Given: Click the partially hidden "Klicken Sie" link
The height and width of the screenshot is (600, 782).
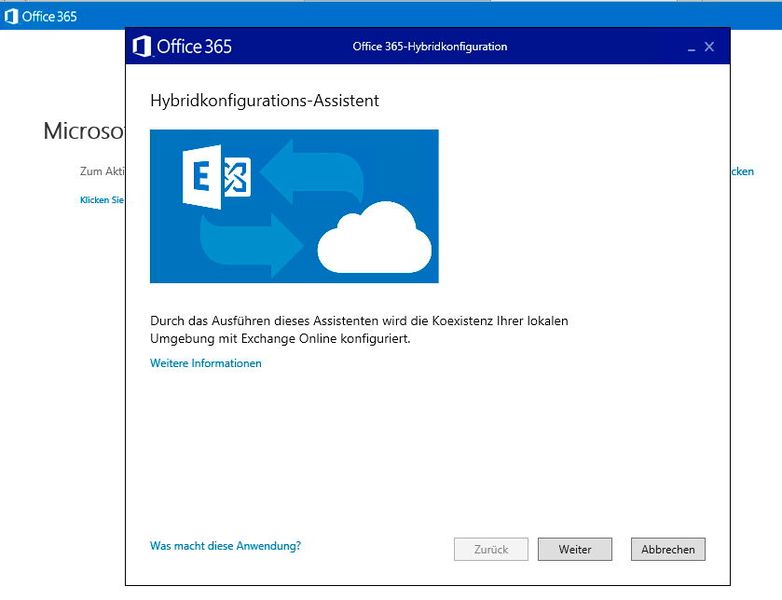Looking at the screenshot, I should coord(102,200).
